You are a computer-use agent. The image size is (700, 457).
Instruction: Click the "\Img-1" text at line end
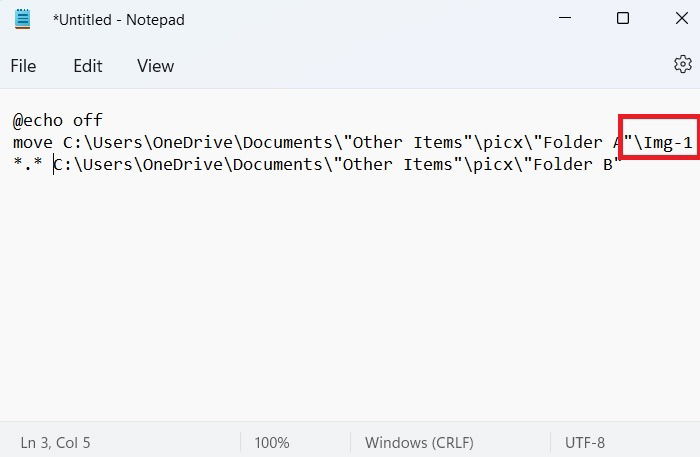tap(662, 143)
